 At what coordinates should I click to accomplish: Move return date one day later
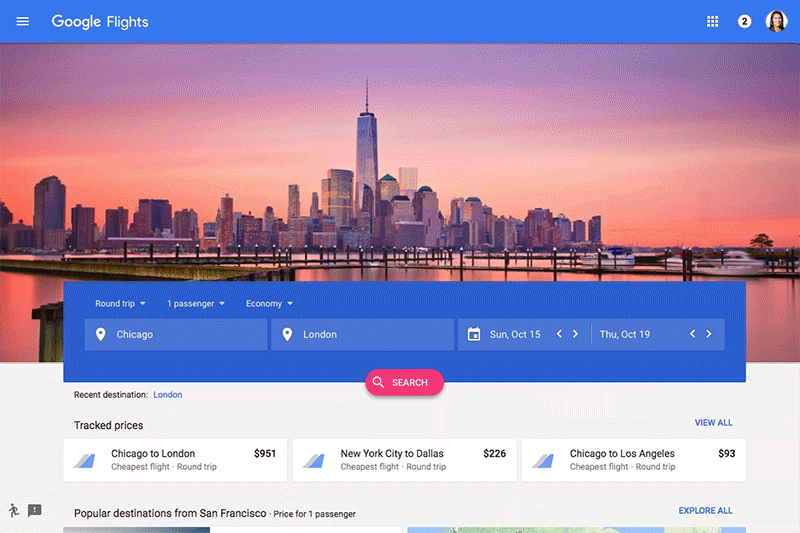(x=709, y=334)
